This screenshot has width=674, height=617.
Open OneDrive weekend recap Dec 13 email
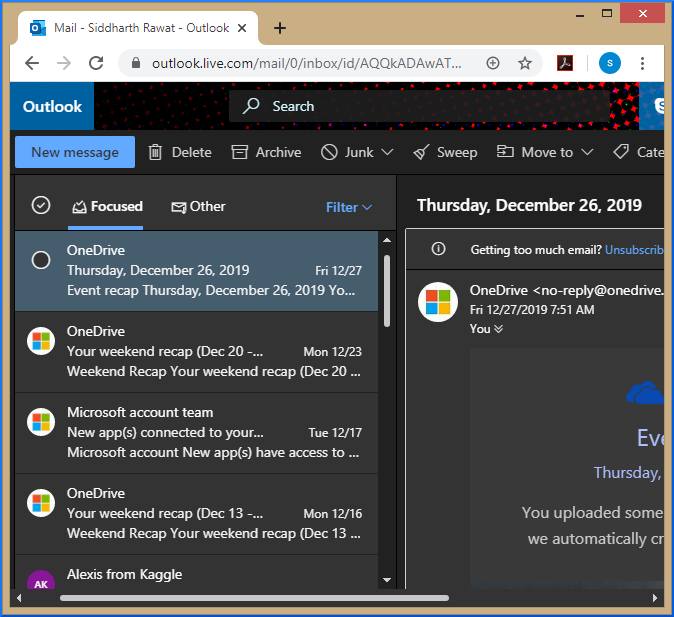196,514
